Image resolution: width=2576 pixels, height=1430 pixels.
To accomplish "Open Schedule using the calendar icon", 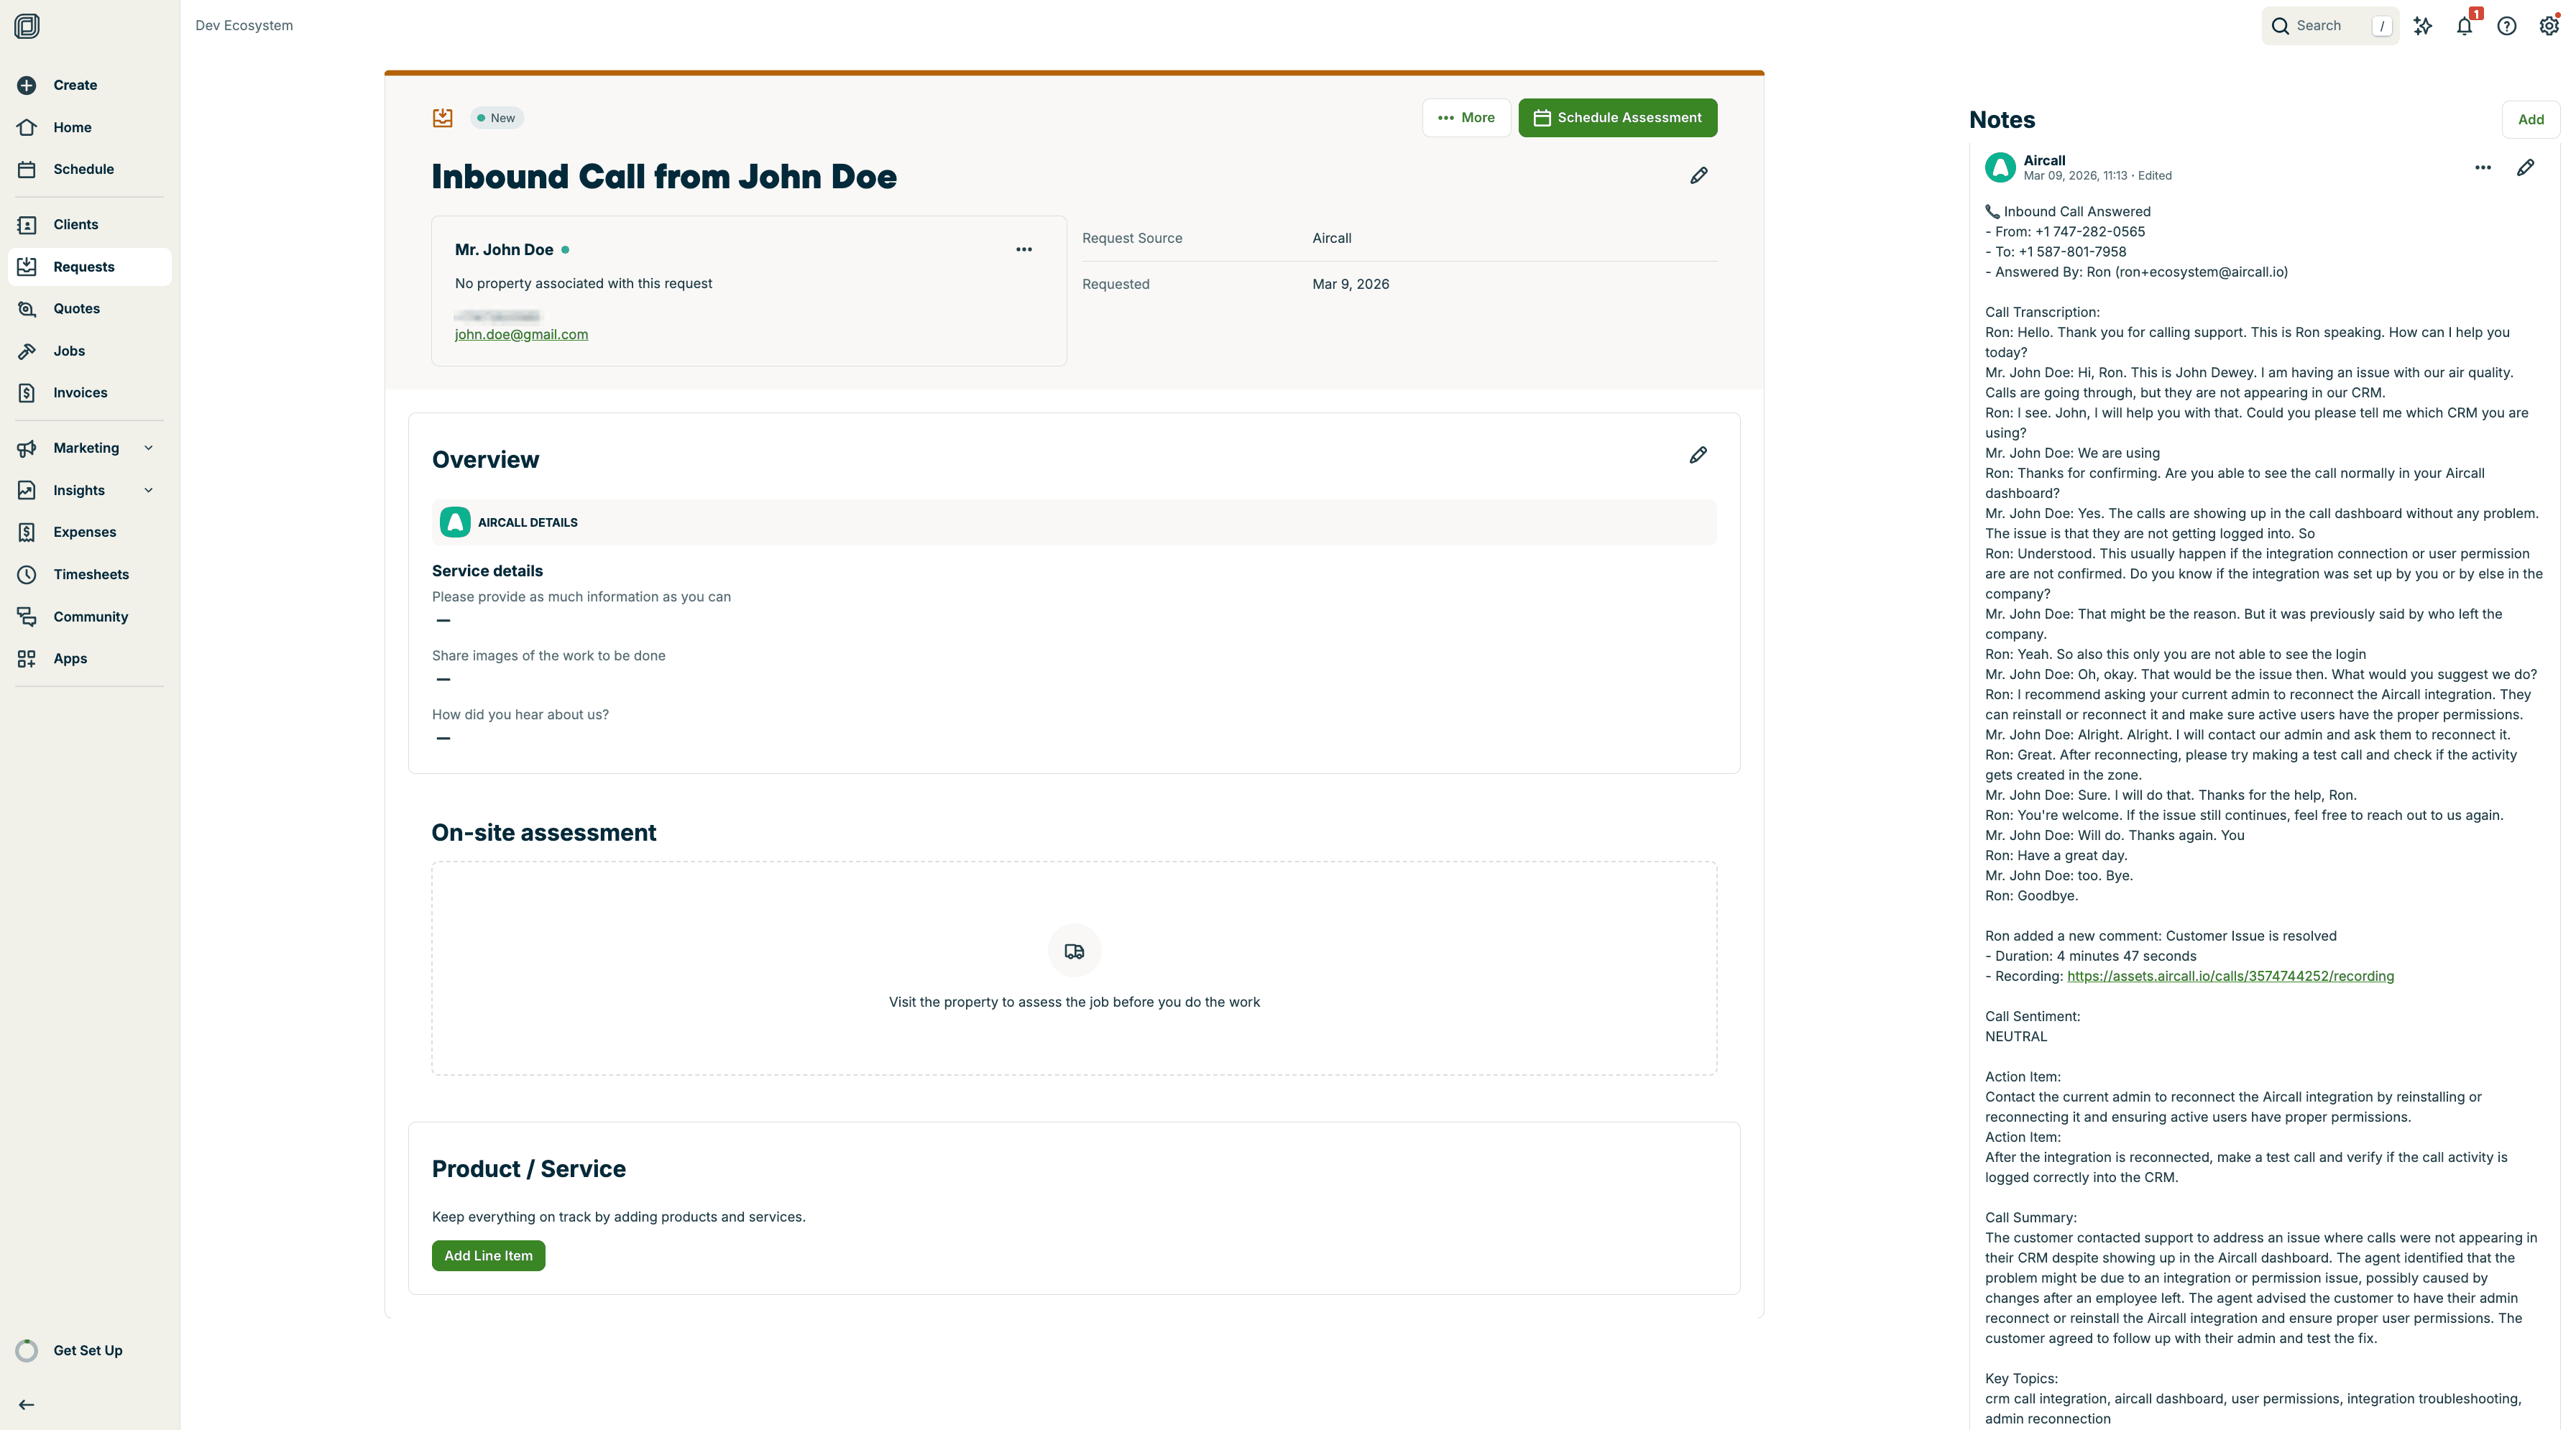I will (27, 169).
